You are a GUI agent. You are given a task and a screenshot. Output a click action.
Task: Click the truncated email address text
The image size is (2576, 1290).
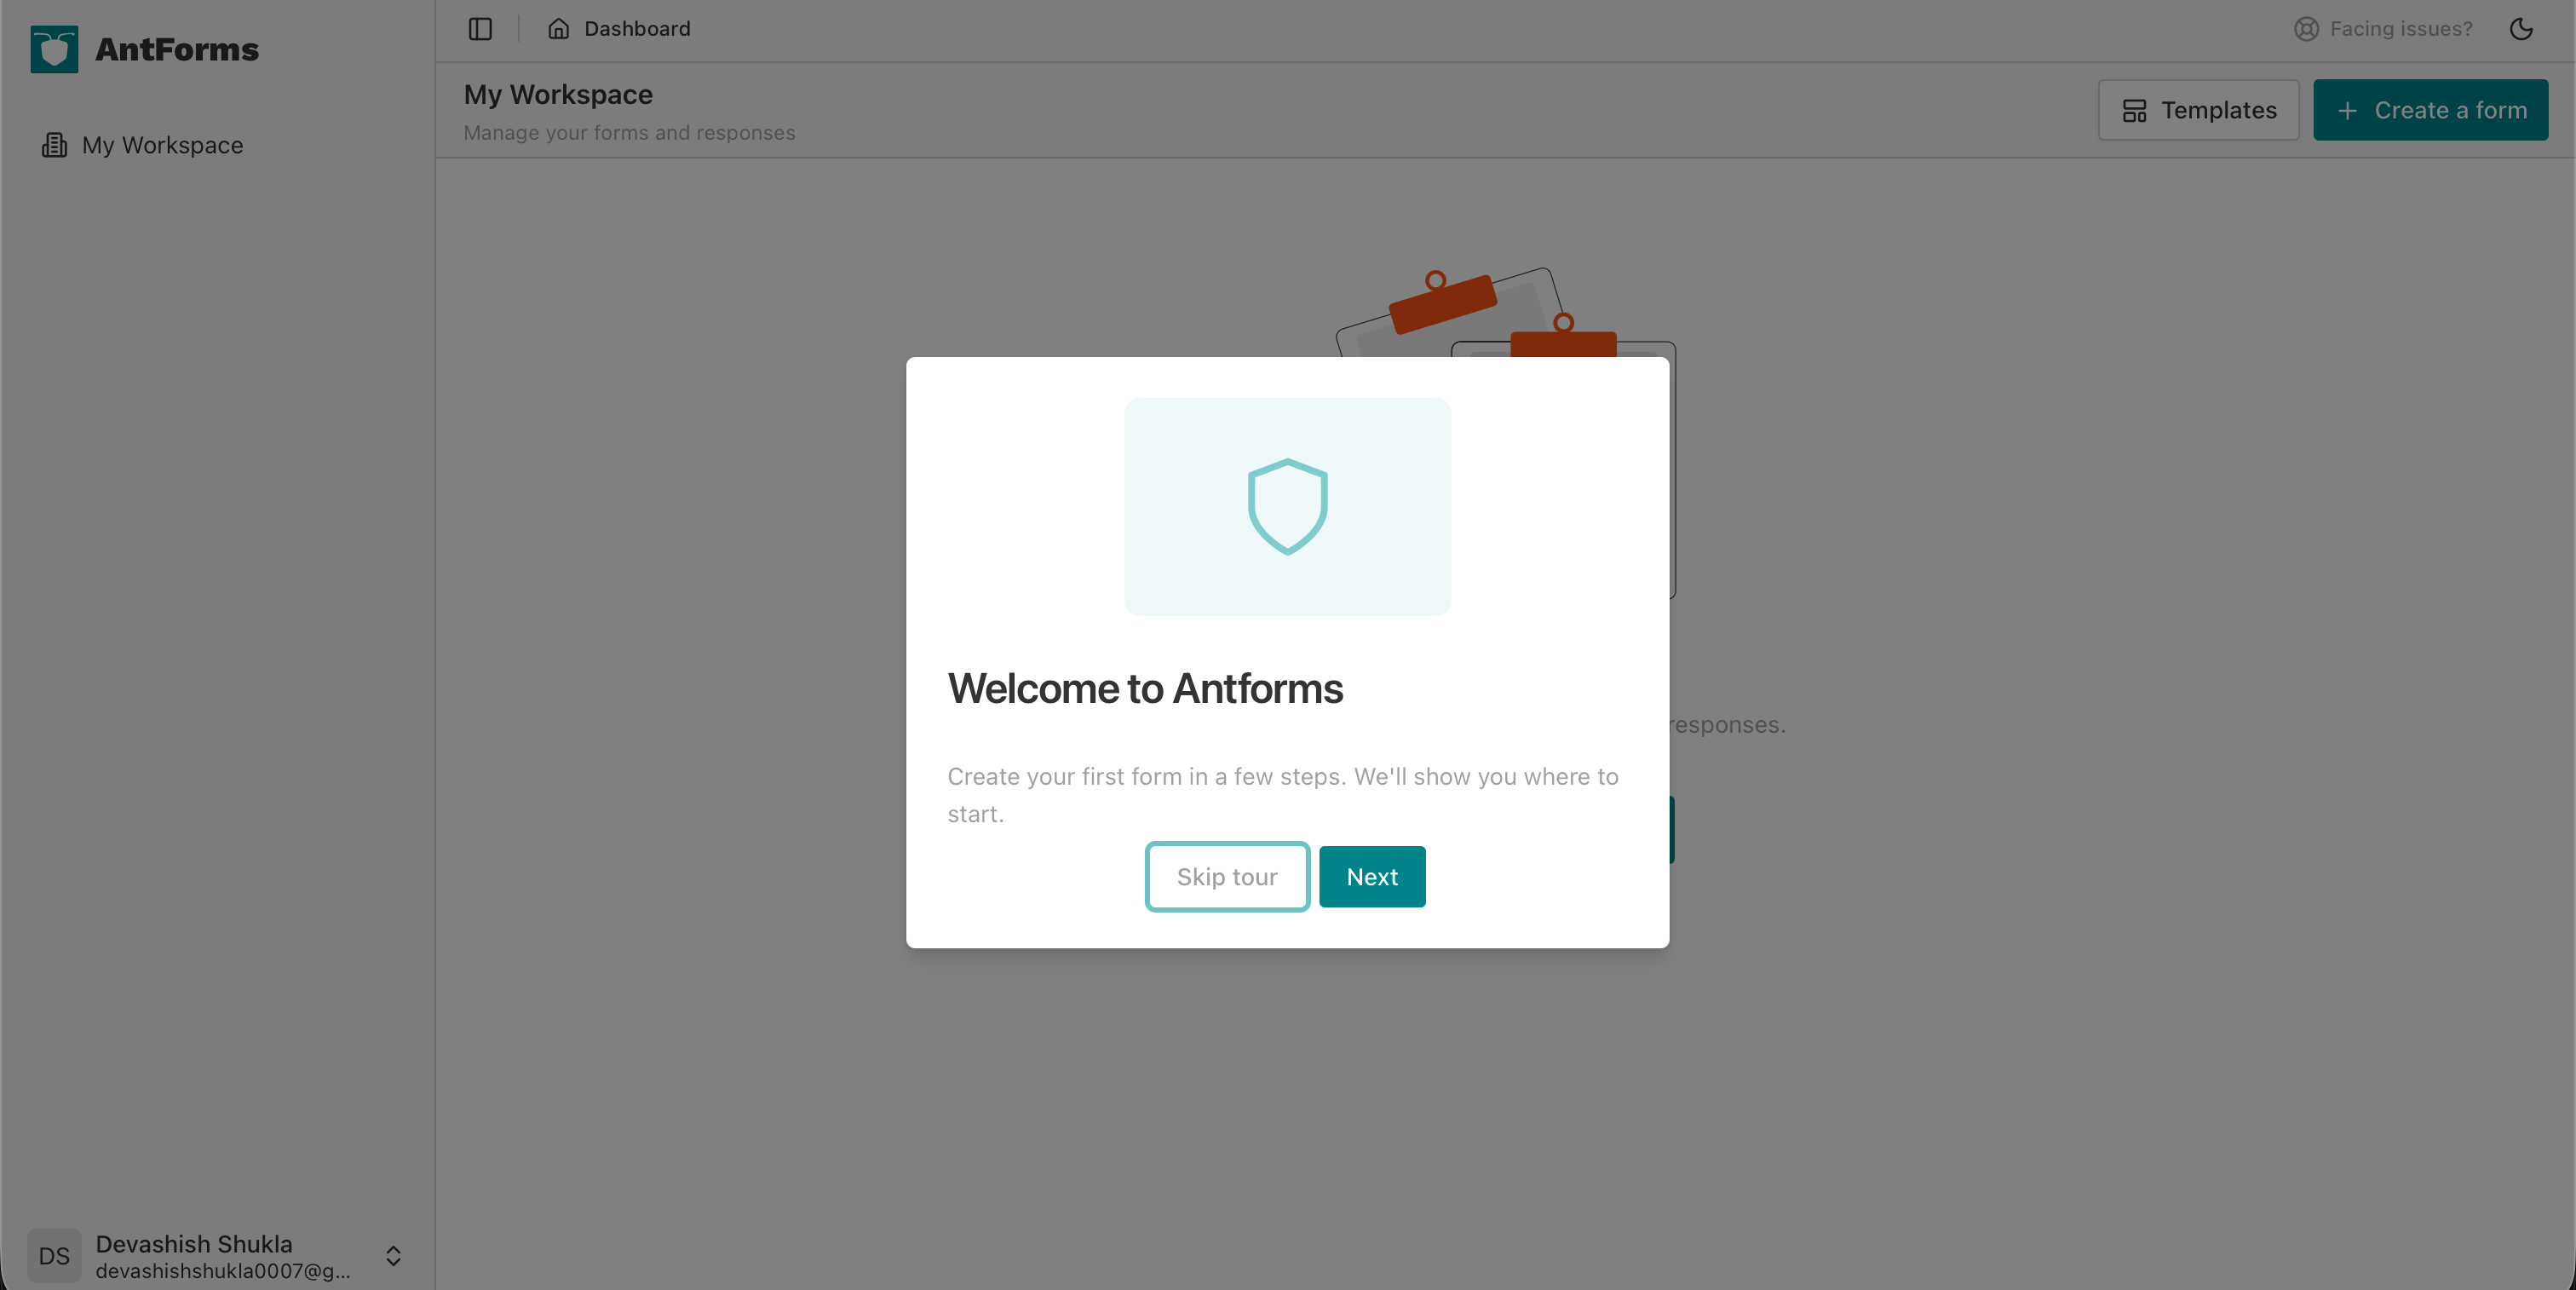point(222,1270)
